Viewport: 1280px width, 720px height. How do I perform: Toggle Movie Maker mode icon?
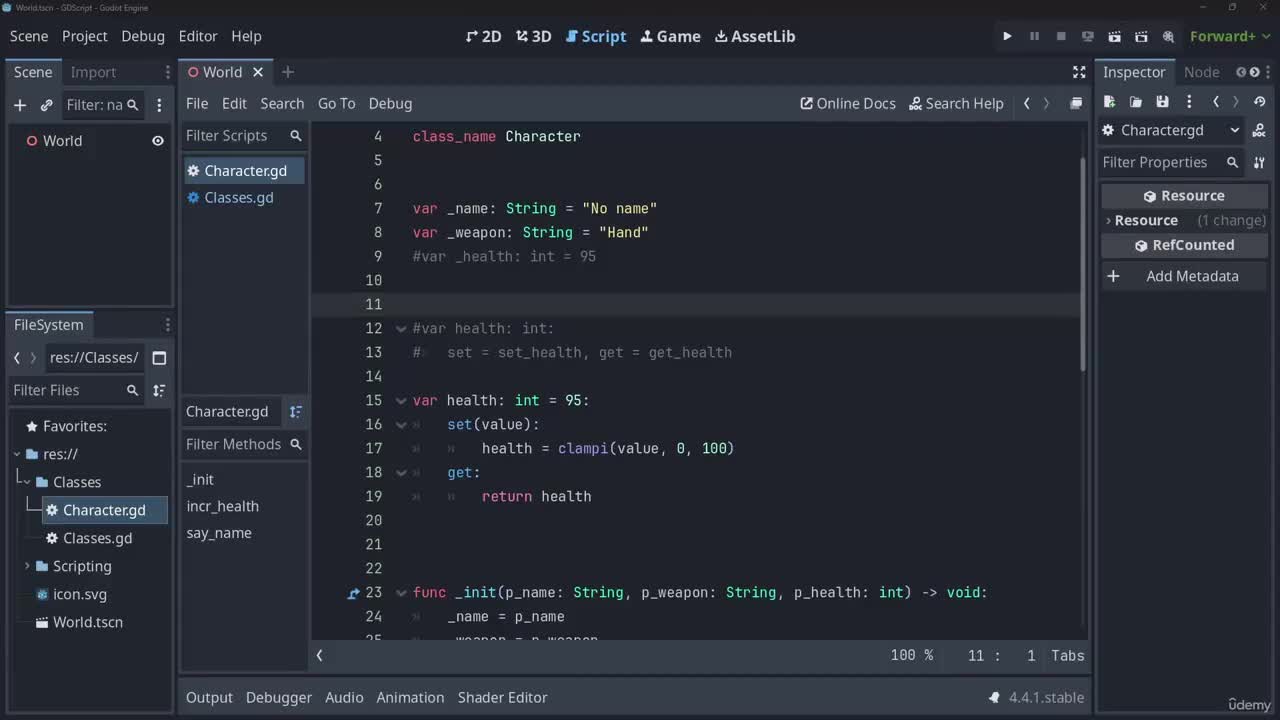(x=1168, y=36)
